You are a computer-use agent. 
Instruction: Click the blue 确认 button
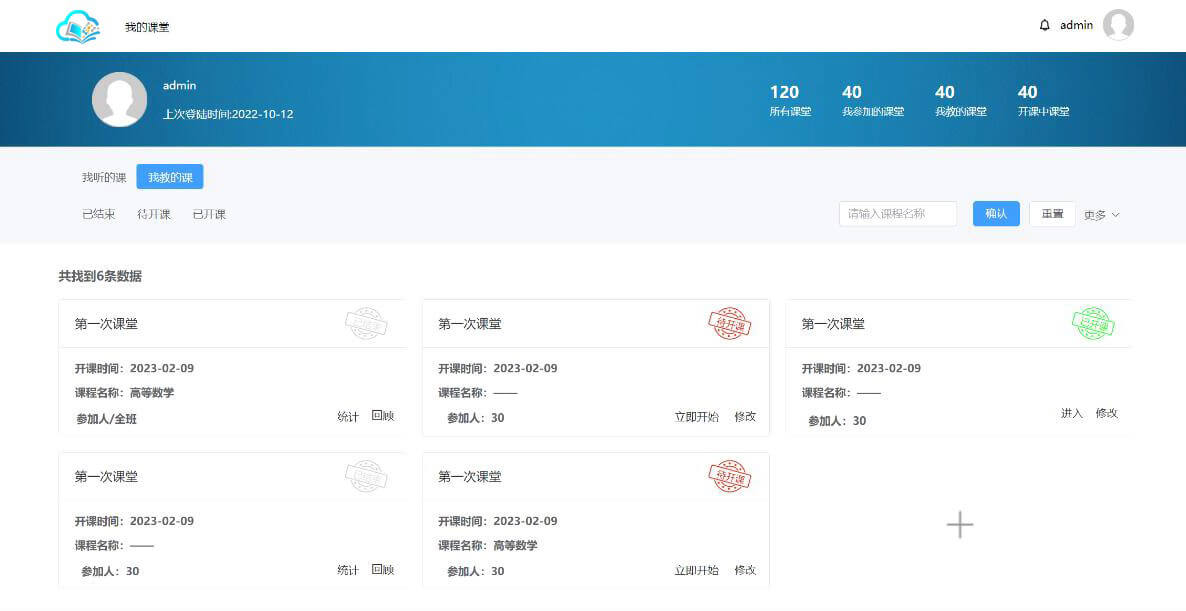click(996, 214)
